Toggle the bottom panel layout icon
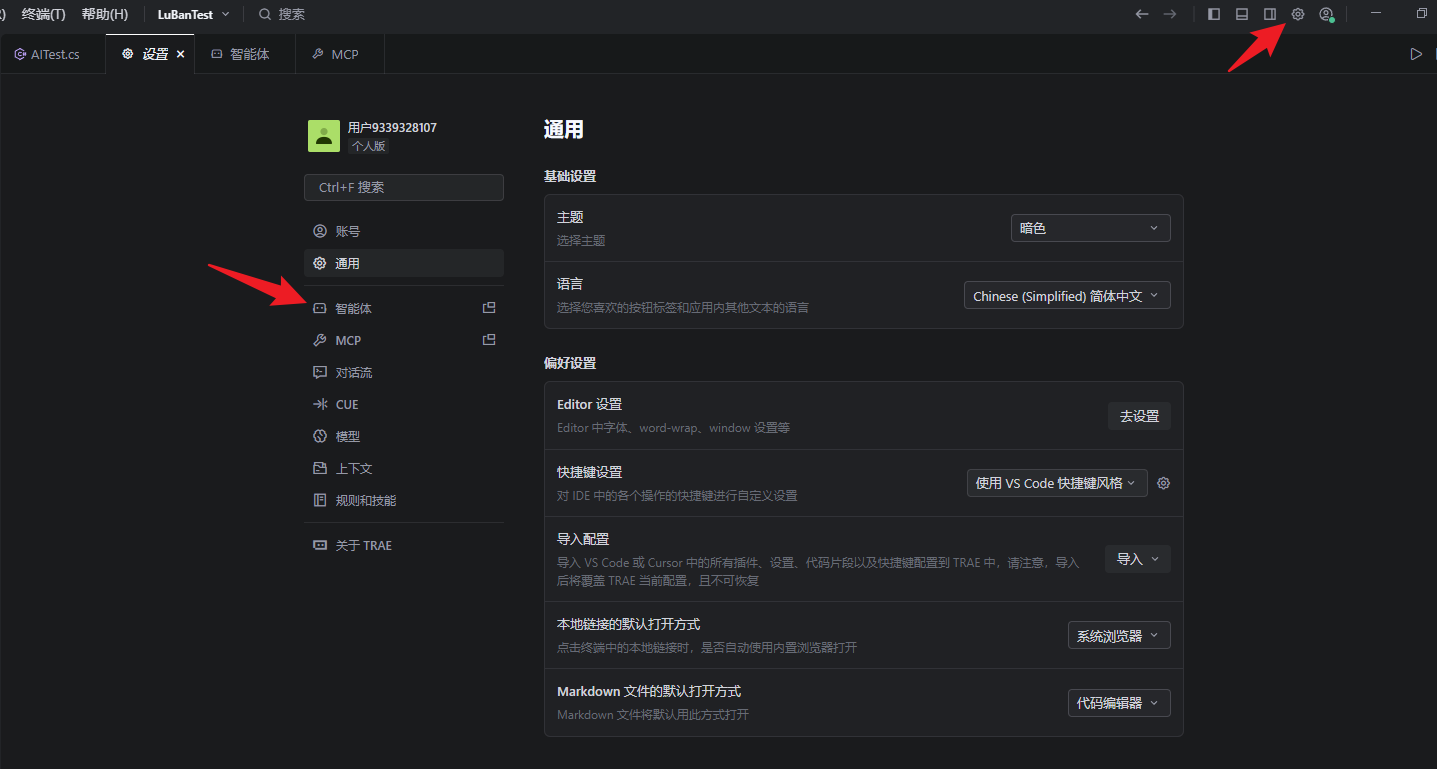This screenshot has width=1437, height=769. (1242, 14)
